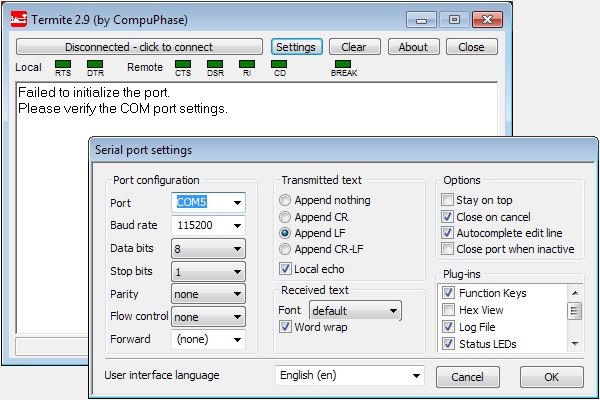Open the Stop bits dropdown
Image resolution: width=600 pixels, height=400 pixels.
tap(208, 272)
